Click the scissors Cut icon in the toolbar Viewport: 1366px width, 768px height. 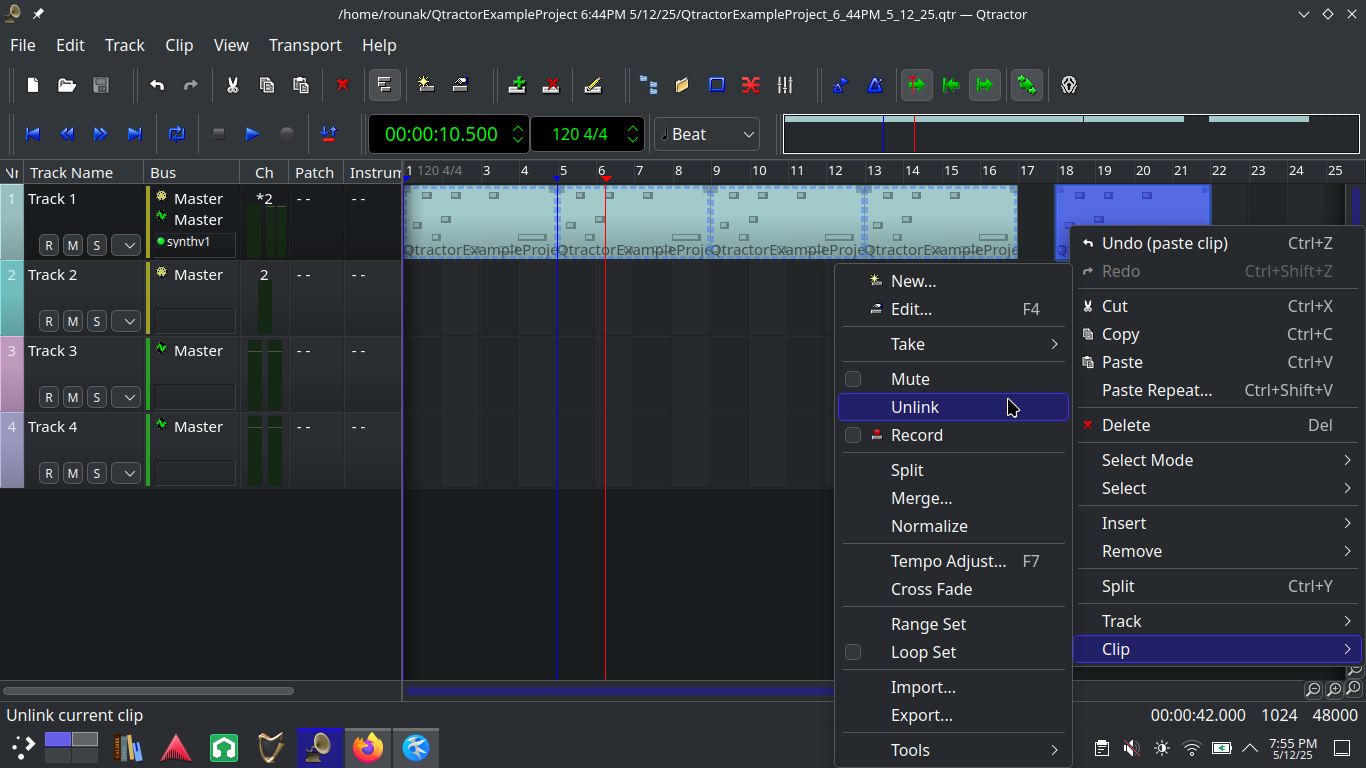click(232, 85)
